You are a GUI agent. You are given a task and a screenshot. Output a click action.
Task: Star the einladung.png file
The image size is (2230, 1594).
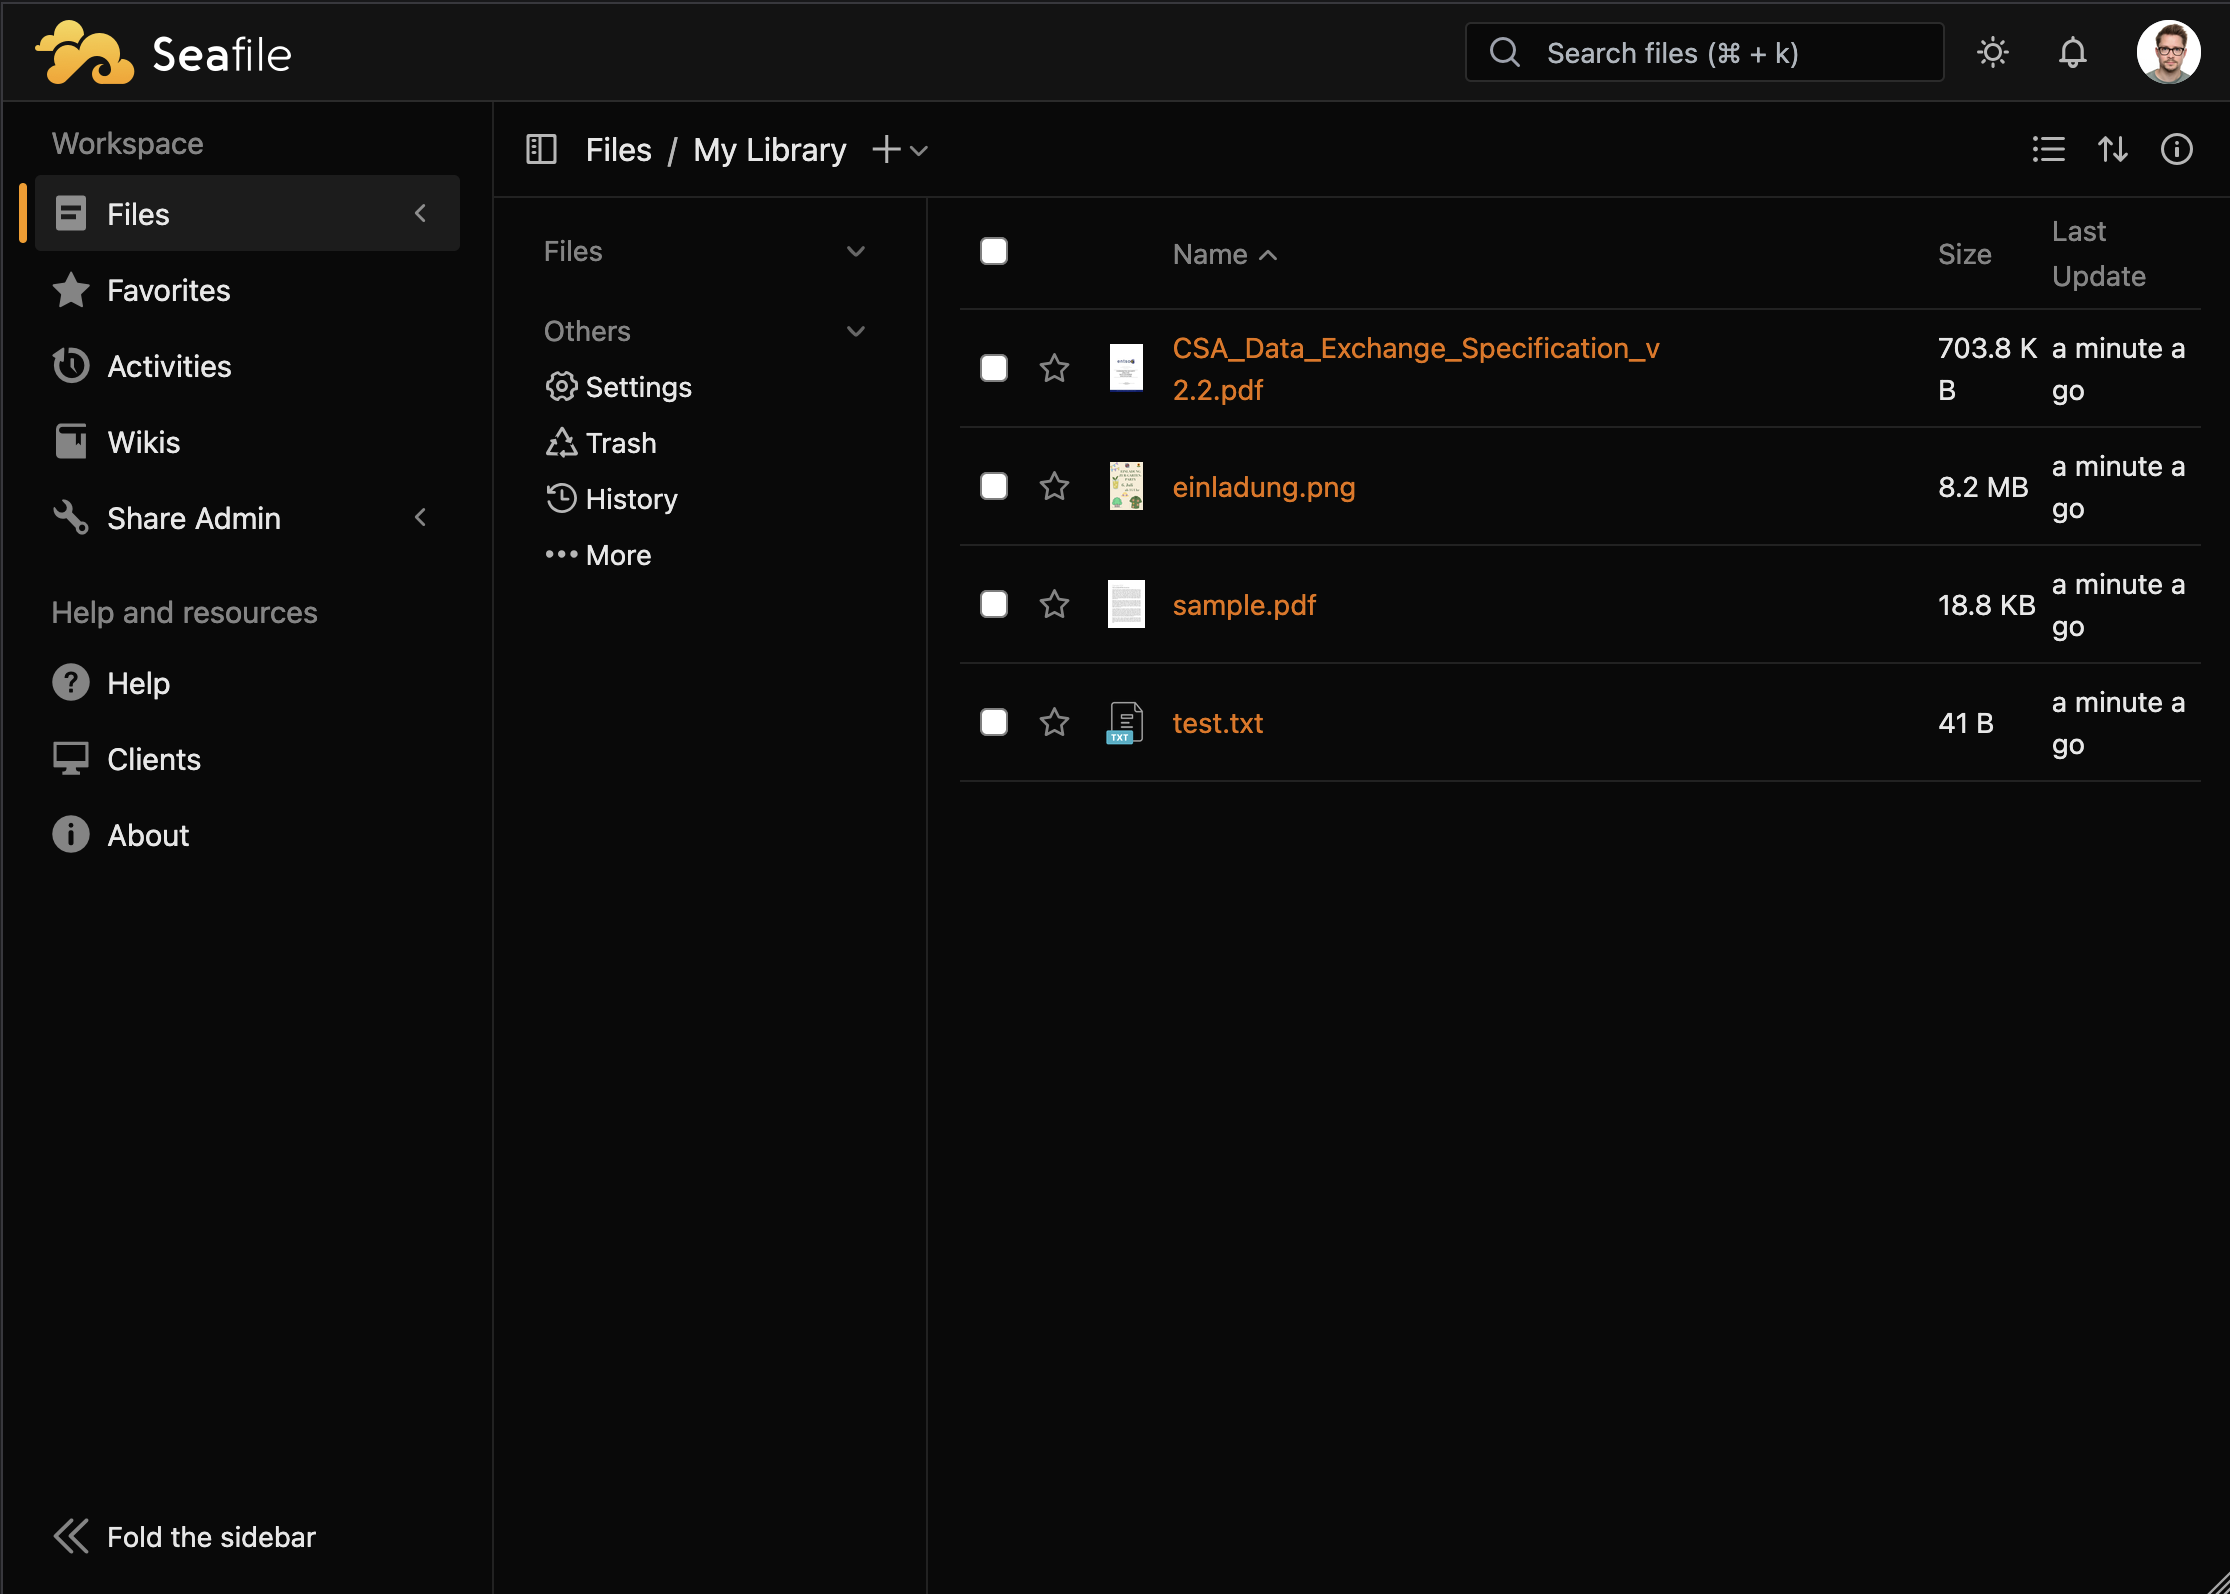(x=1054, y=486)
